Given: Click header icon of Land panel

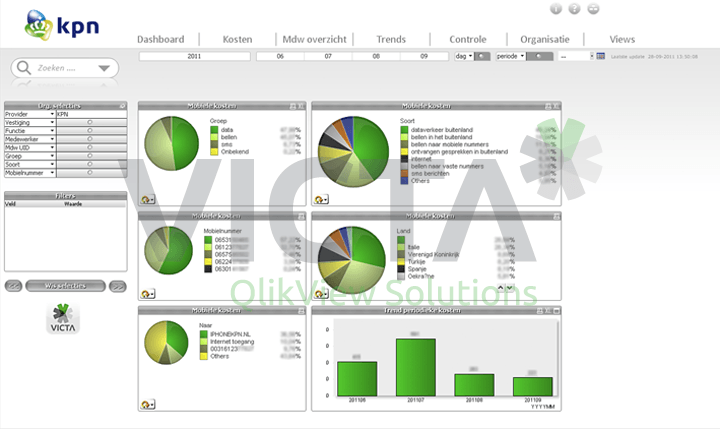Looking at the screenshot, I should point(557,216).
